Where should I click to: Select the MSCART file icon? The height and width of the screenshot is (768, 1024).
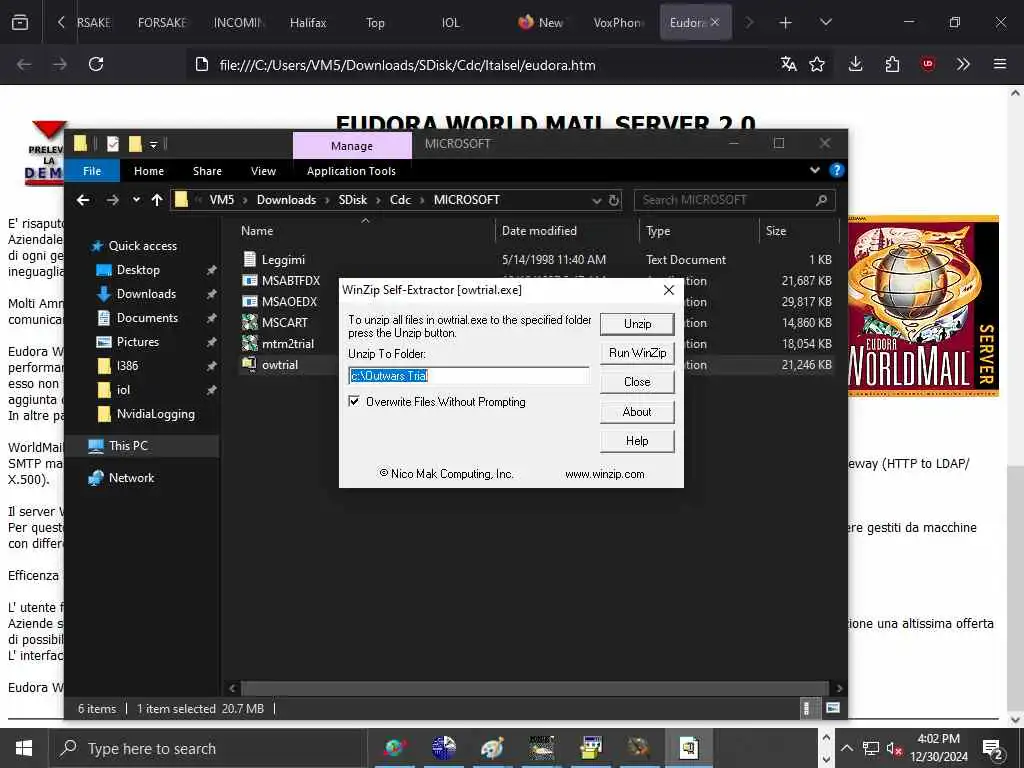[249, 322]
